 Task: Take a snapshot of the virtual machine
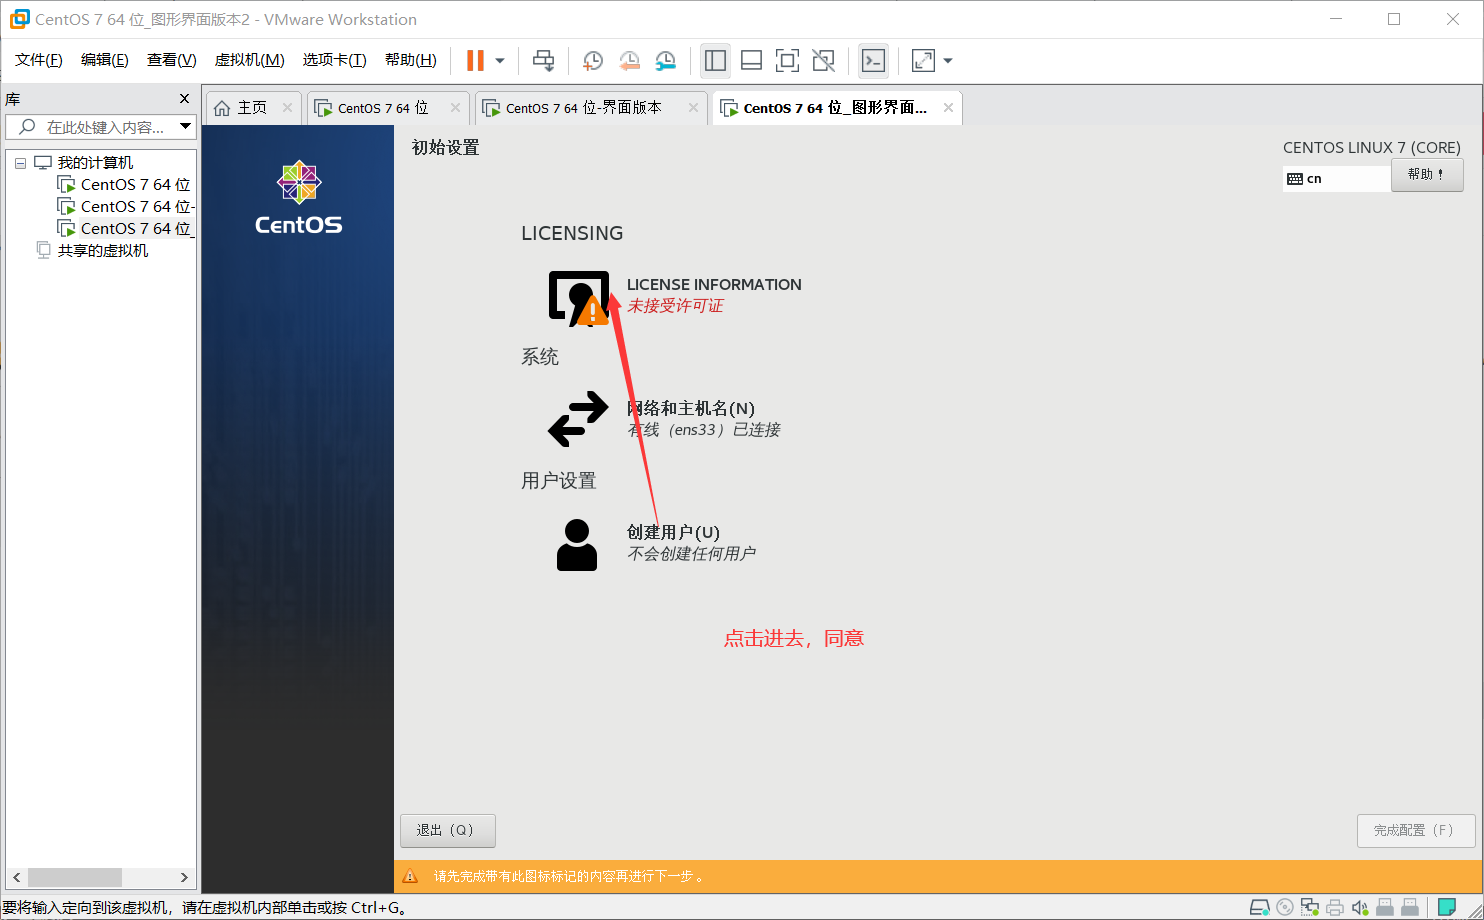[x=592, y=60]
